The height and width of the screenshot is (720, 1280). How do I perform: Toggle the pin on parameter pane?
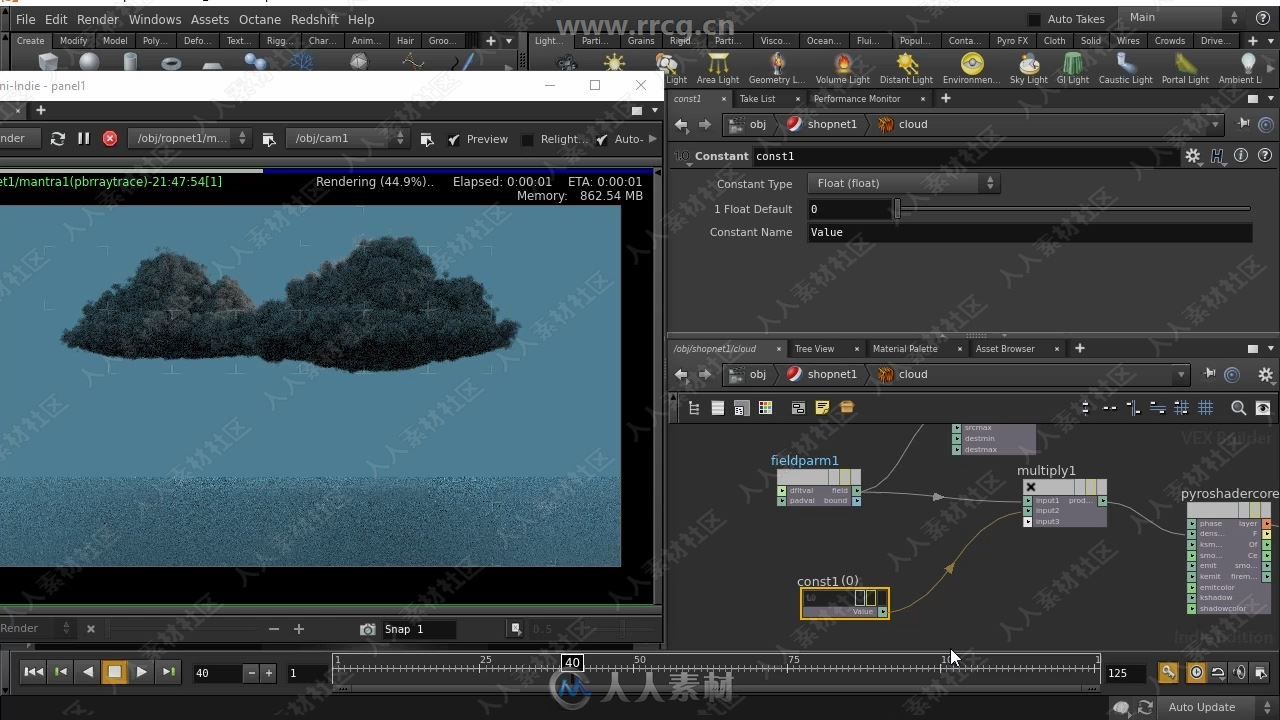pos(1244,124)
